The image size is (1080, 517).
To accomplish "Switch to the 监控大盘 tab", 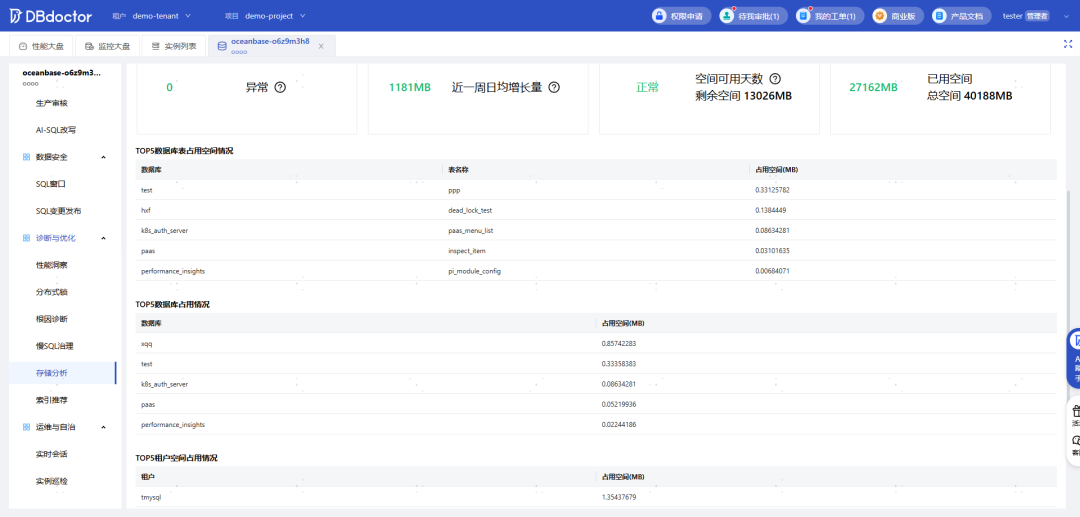I will tap(107, 46).
